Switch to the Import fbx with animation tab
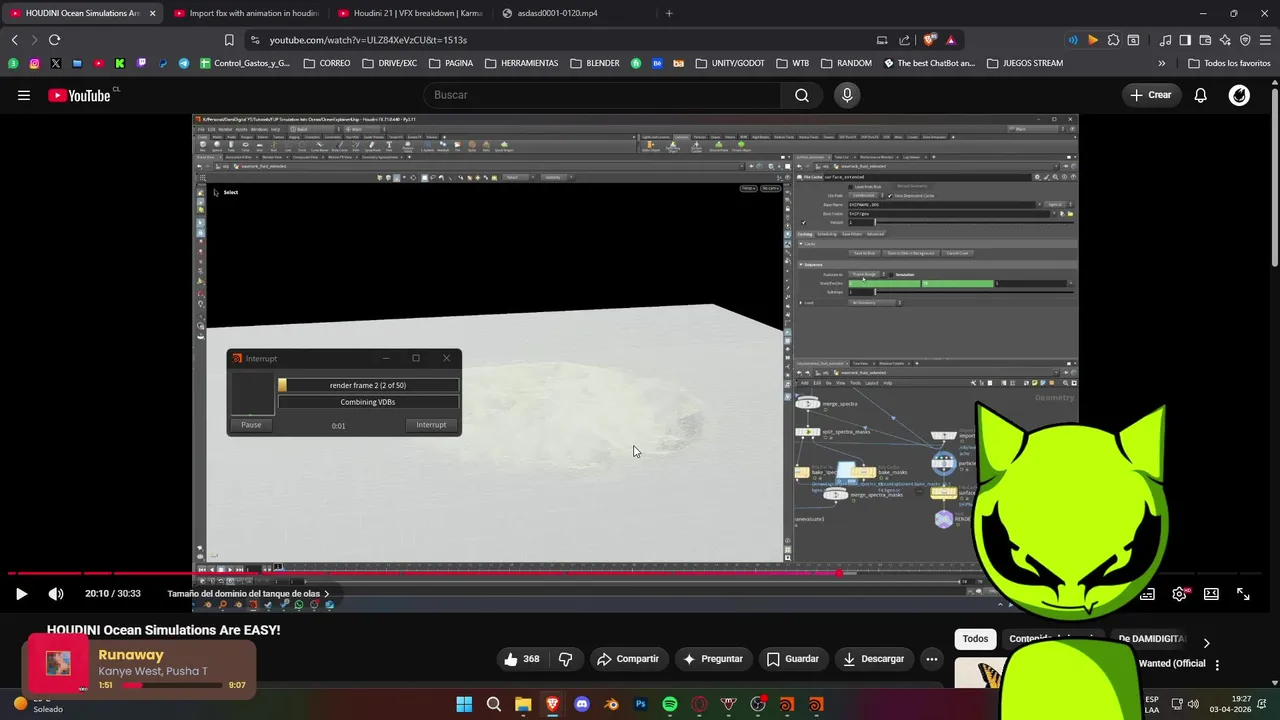The width and height of the screenshot is (1280, 720). click(x=245, y=13)
